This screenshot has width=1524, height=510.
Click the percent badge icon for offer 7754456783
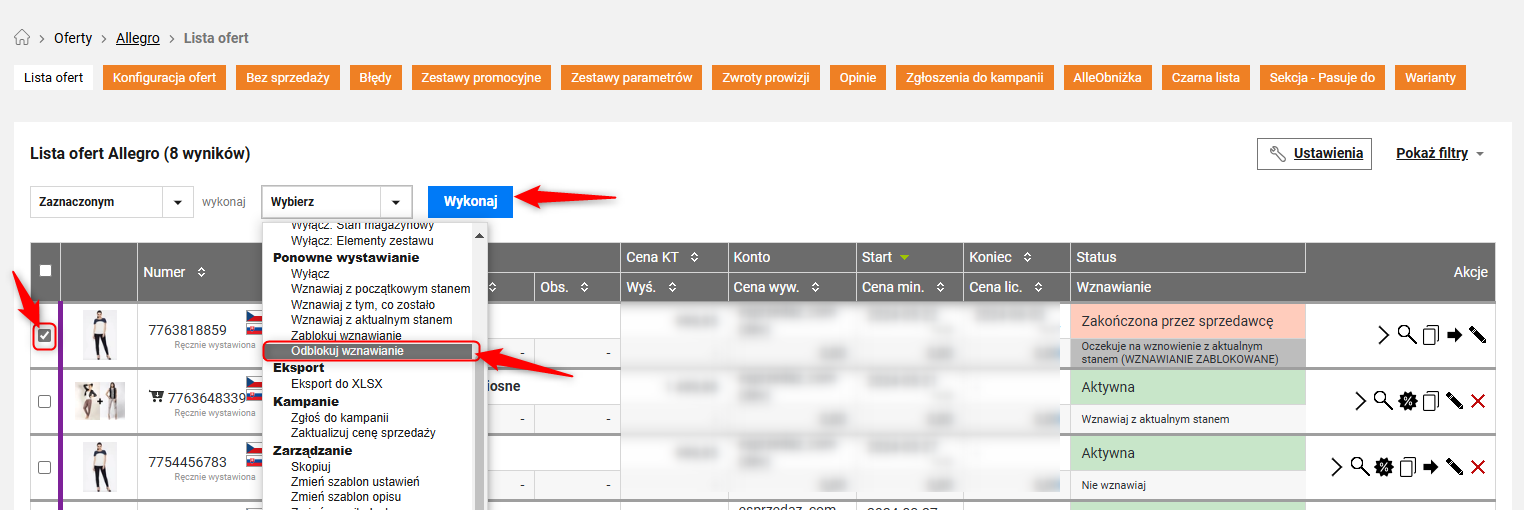[x=1384, y=467]
